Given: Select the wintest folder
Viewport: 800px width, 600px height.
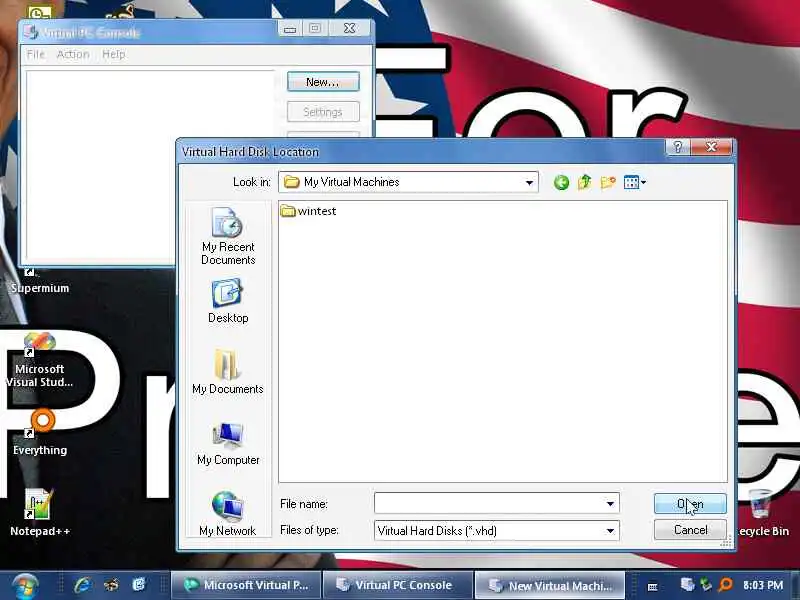Looking at the screenshot, I should coord(309,211).
